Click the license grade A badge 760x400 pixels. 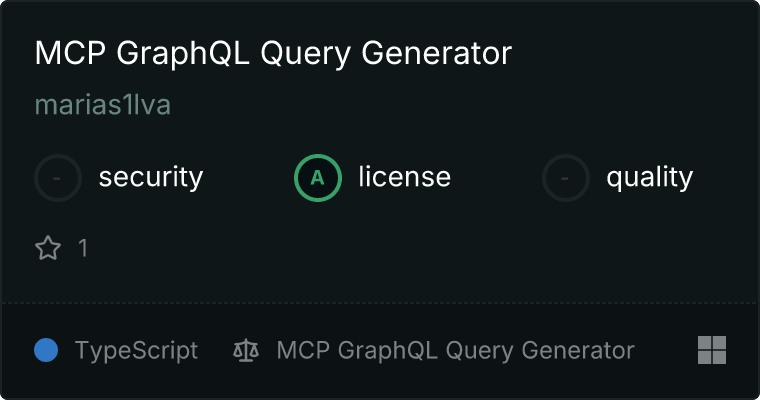coord(318,178)
